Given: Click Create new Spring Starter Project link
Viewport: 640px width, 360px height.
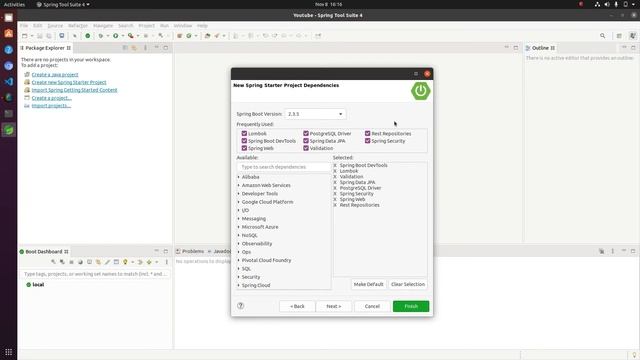Looking at the screenshot, I should (69, 82).
